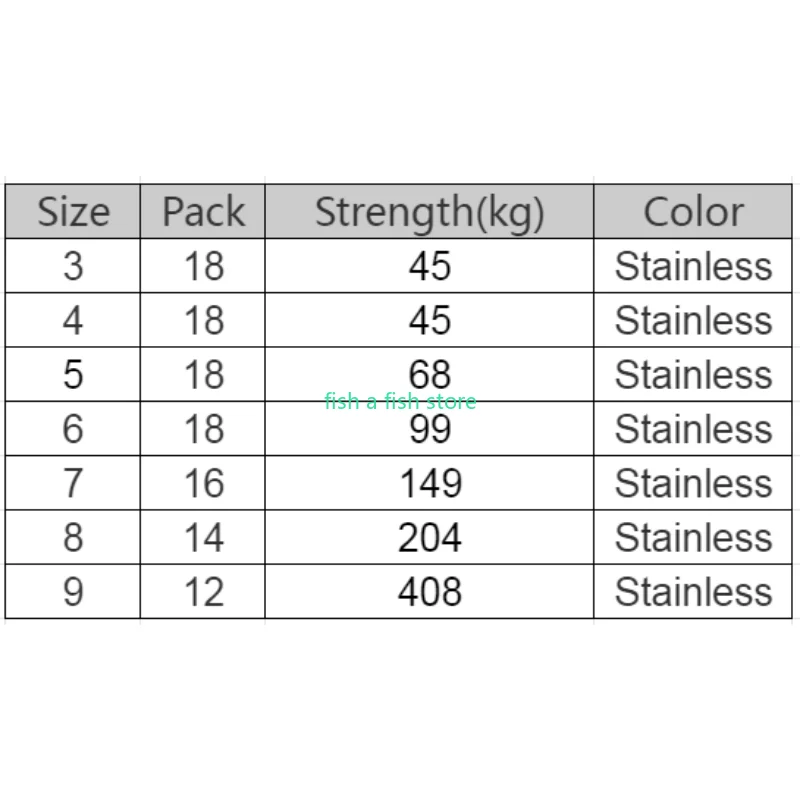Click the fish a fish store watermark
The width and height of the screenshot is (800, 800).
[x=400, y=402]
